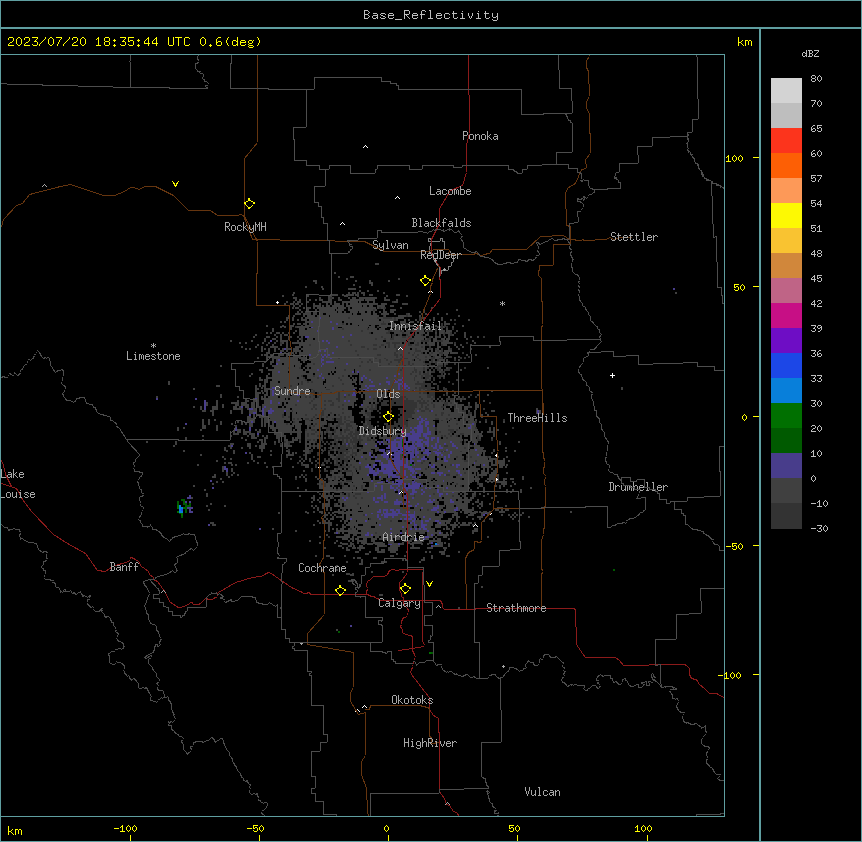Click the Blackfalds city label
The image size is (862, 842).
pos(441,223)
